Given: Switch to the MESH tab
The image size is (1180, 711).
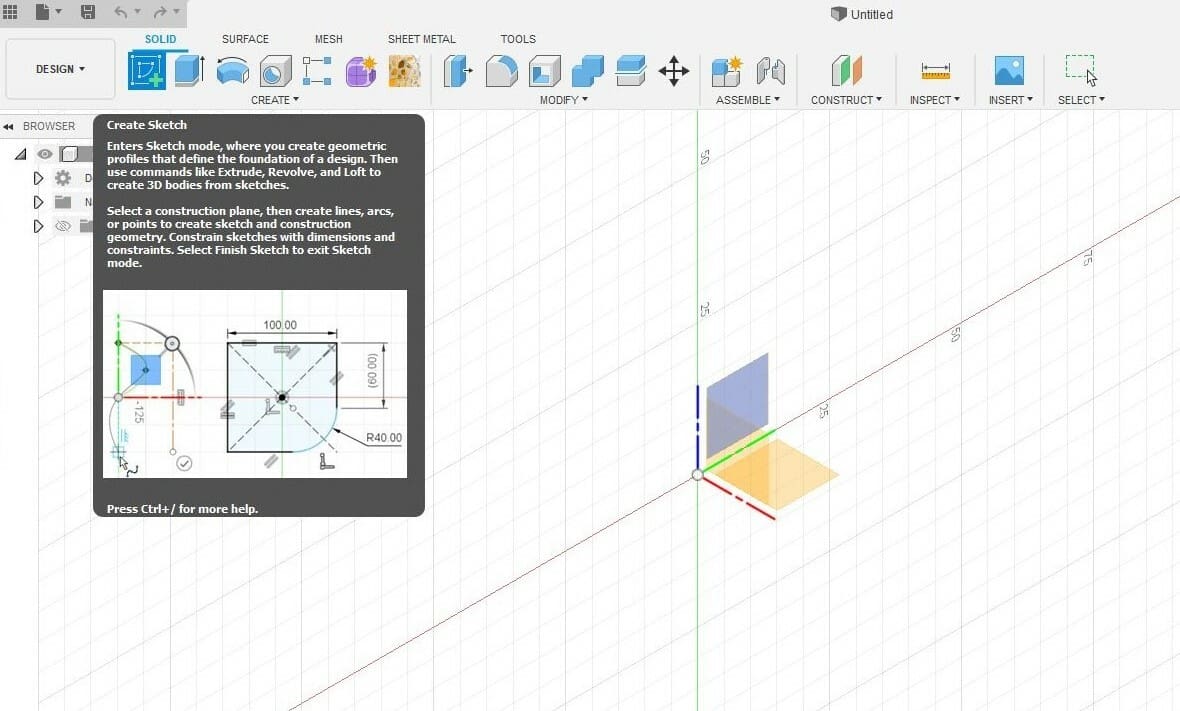Looking at the screenshot, I should pyautogui.click(x=328, y=39).
